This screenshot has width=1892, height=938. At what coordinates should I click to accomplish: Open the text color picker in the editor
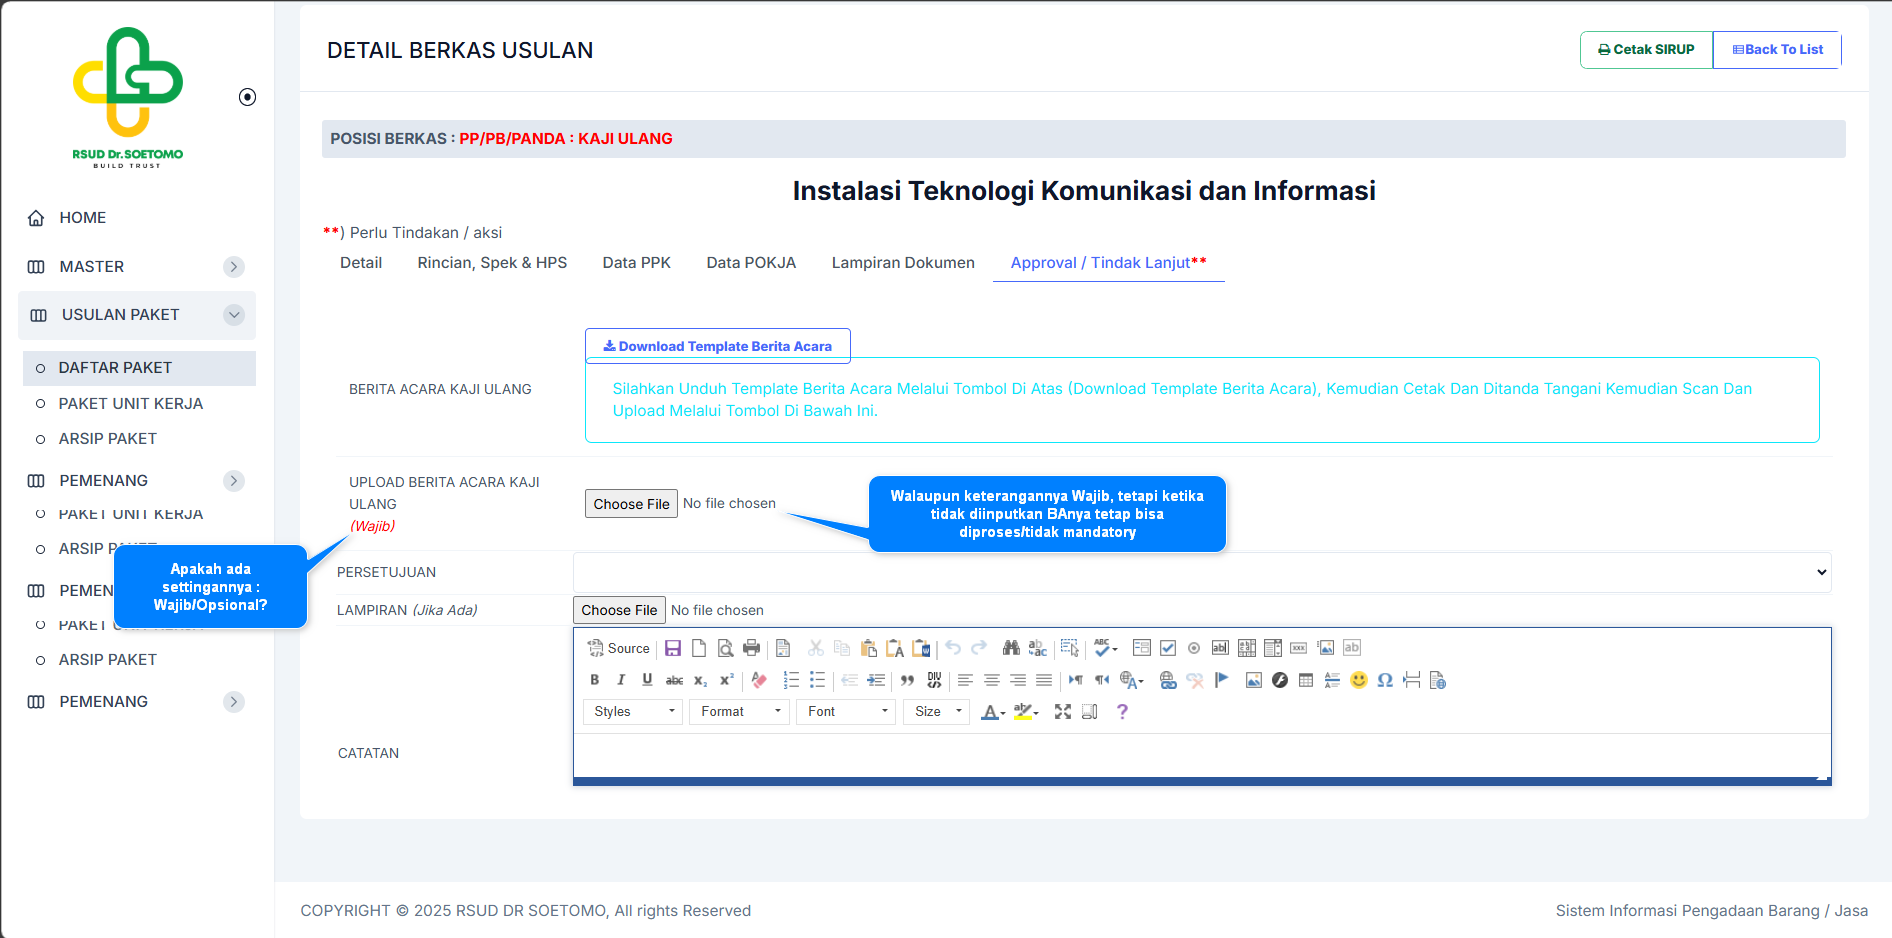point(992,711)
